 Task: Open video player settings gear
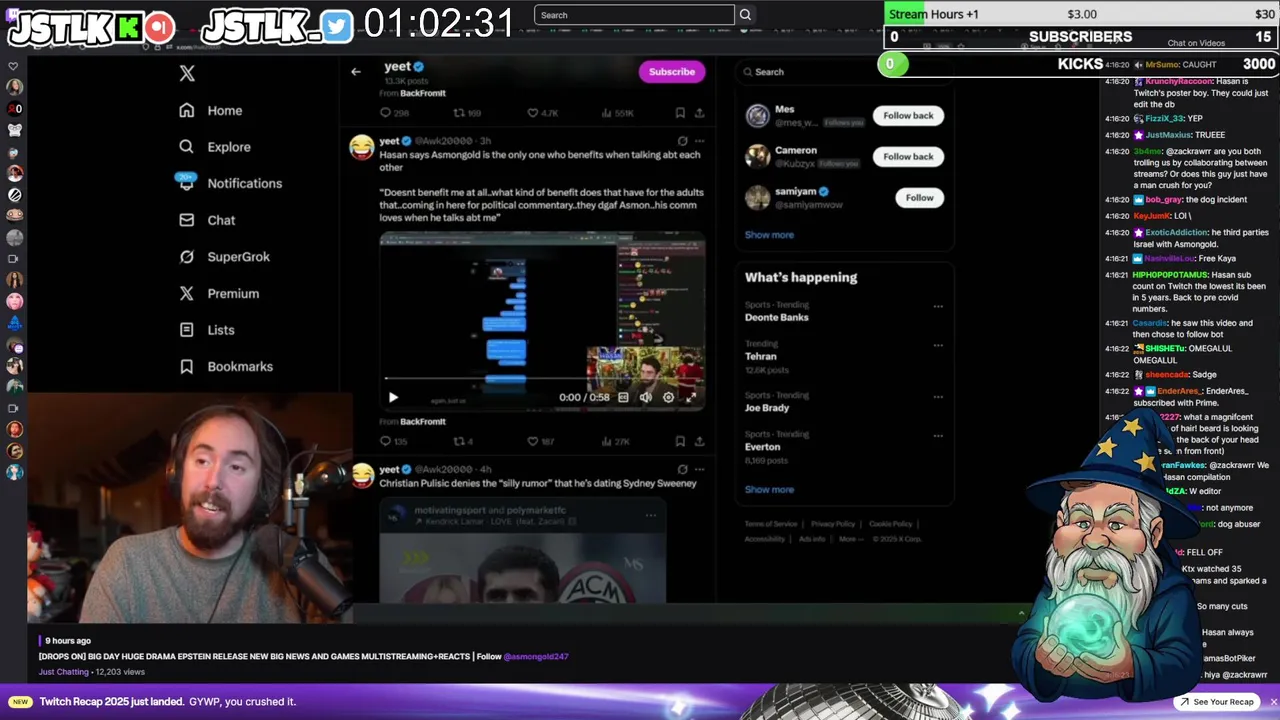(x=668, y=398)
